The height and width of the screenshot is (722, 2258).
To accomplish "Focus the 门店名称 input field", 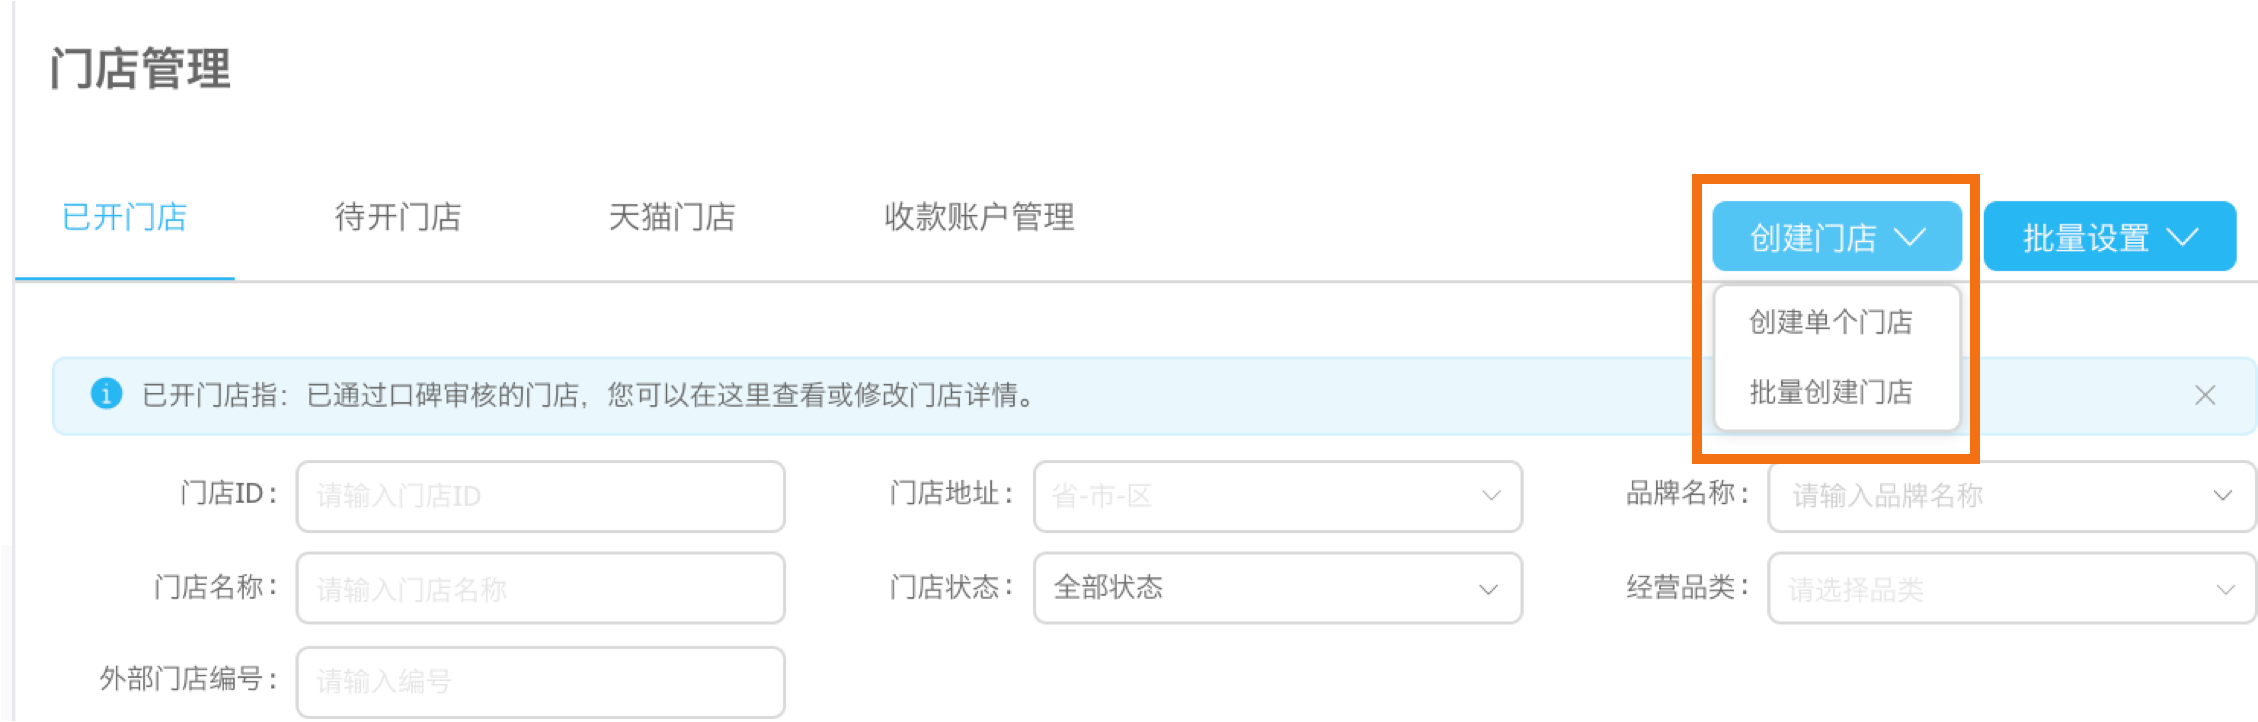I will pyautogui.click(x=541, y=588).
